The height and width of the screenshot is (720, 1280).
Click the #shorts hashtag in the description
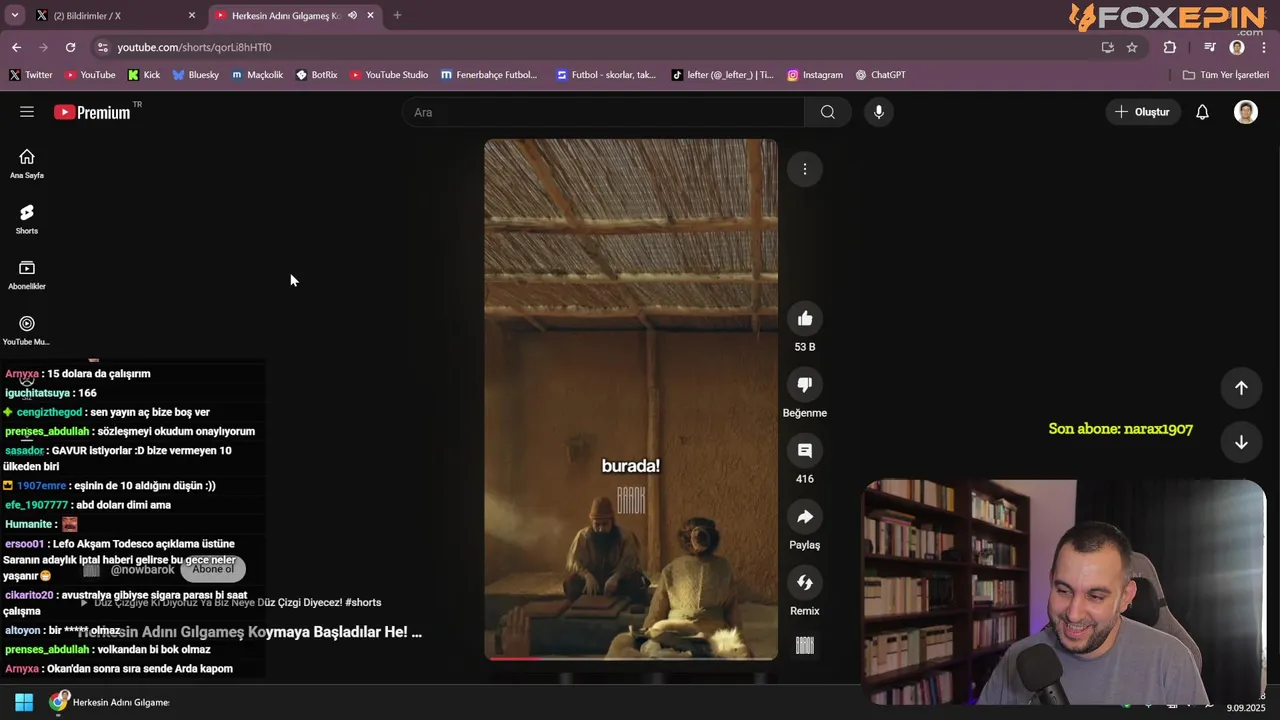(363, 603)
